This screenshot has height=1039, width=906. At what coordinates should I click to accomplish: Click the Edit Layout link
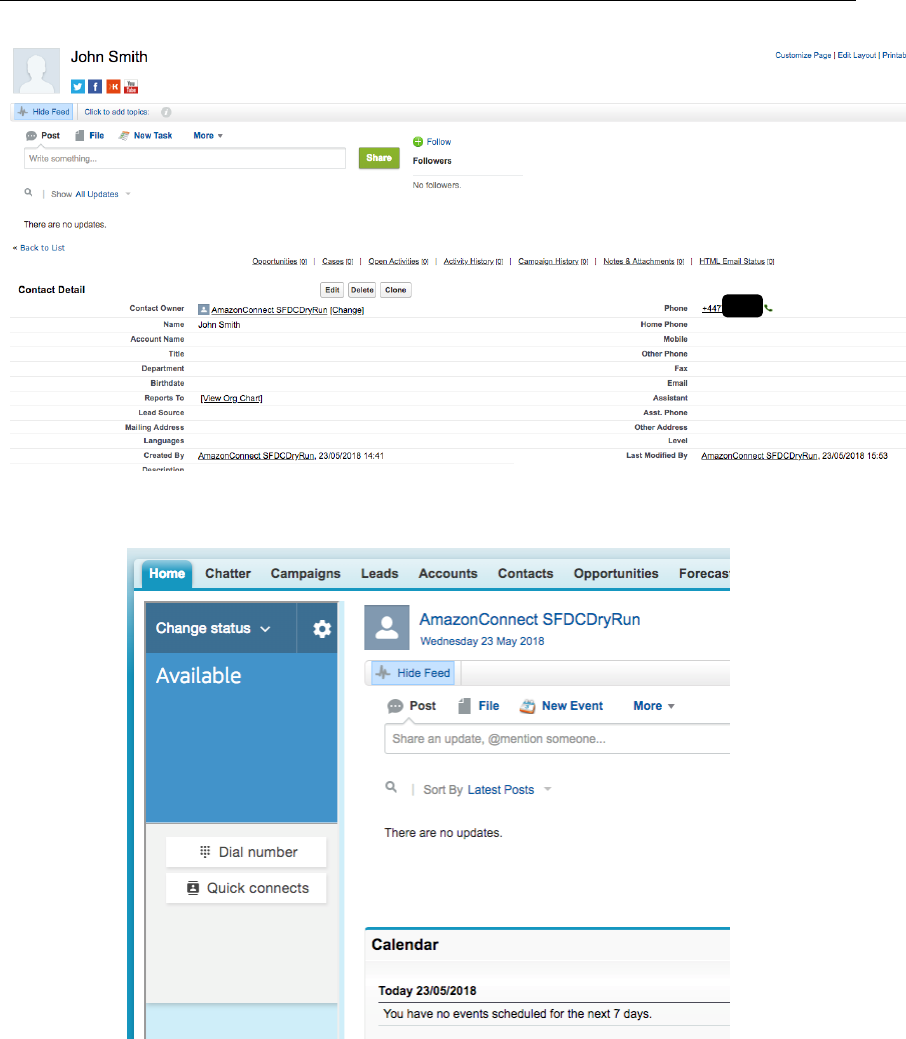pos(856,56)
